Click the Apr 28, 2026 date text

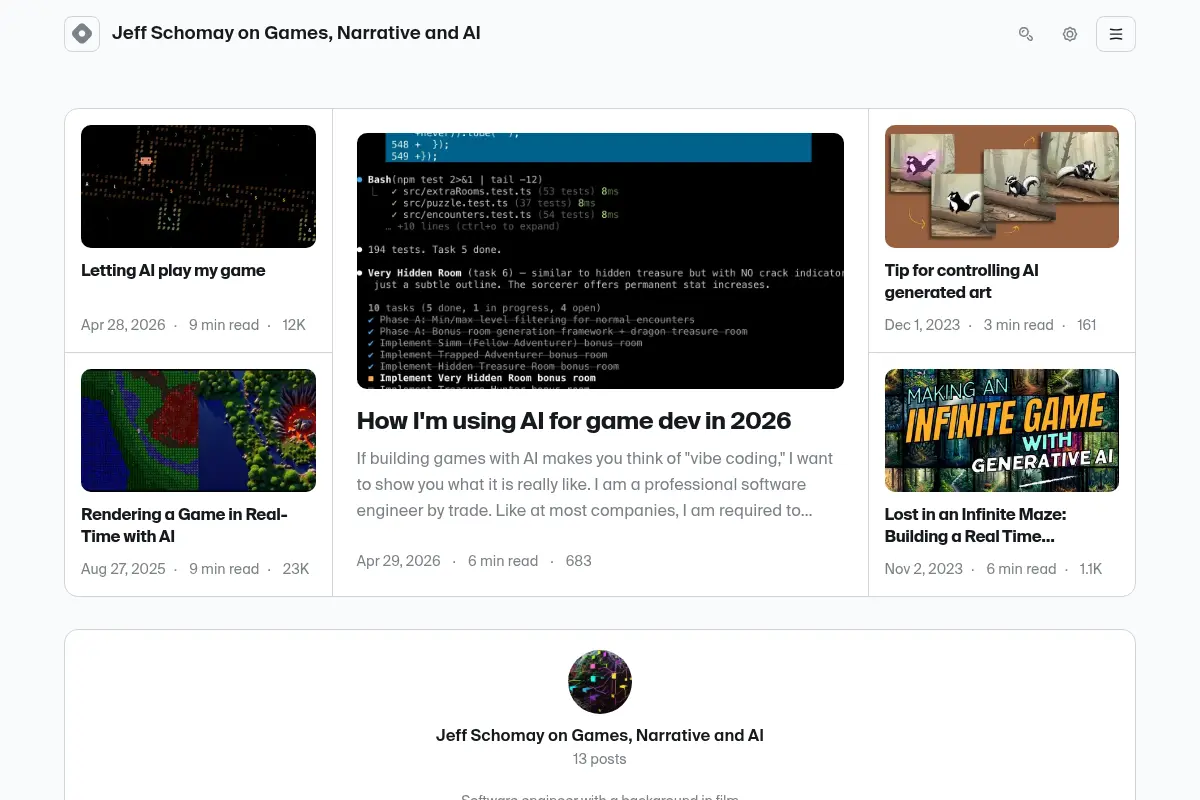[123, 325]
